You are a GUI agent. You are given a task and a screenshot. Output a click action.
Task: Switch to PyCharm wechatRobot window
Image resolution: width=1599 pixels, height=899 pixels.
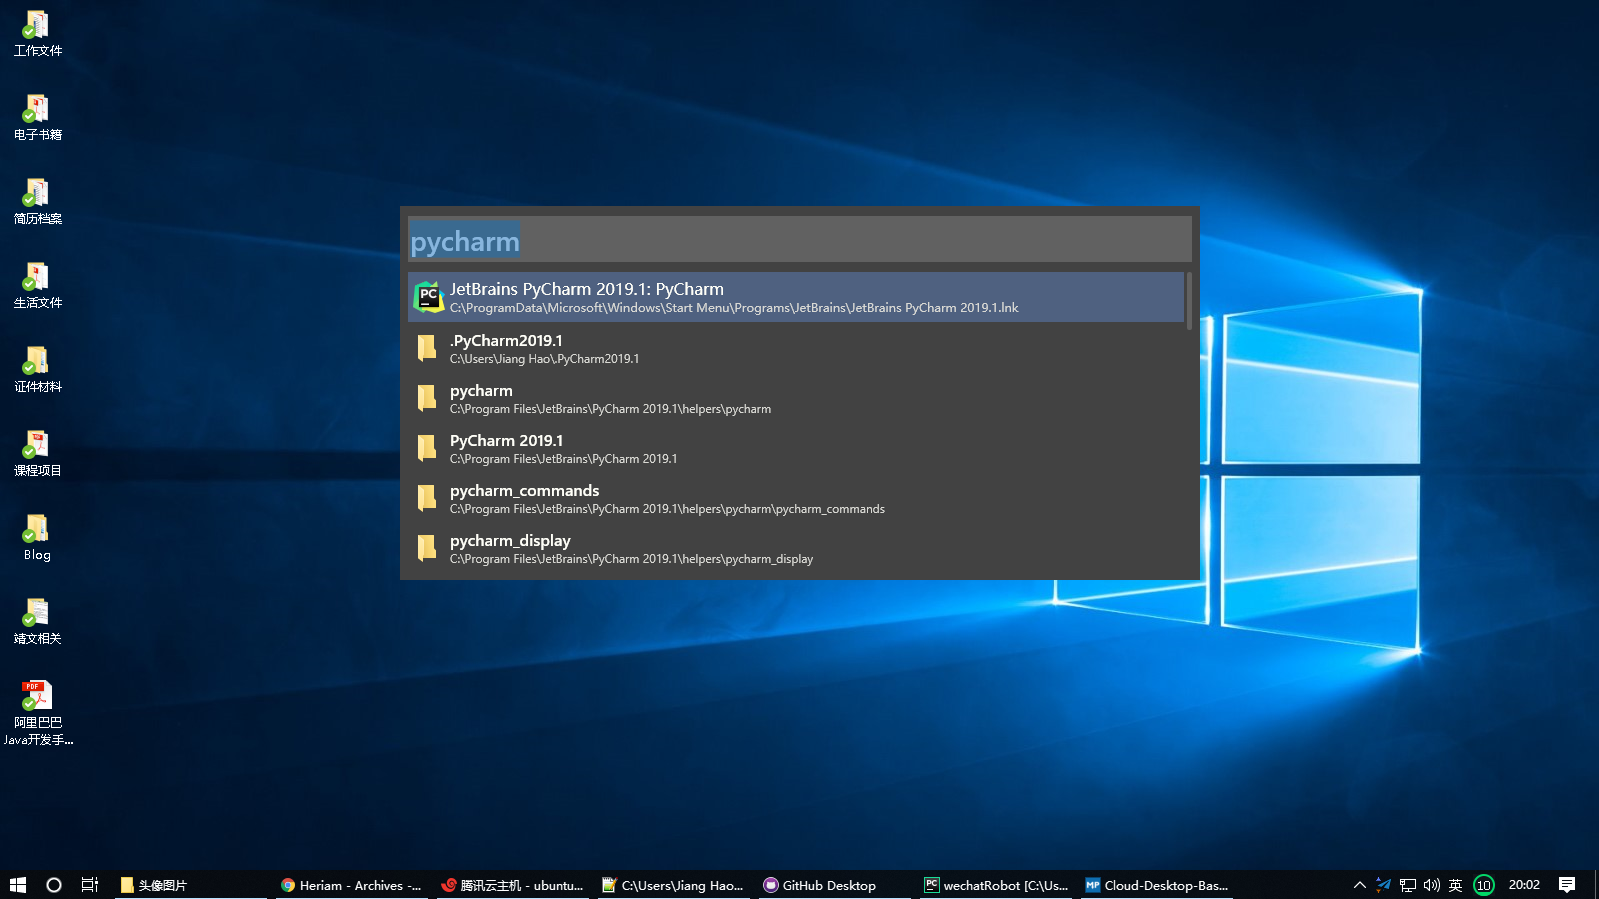click(x=995, y=885)
